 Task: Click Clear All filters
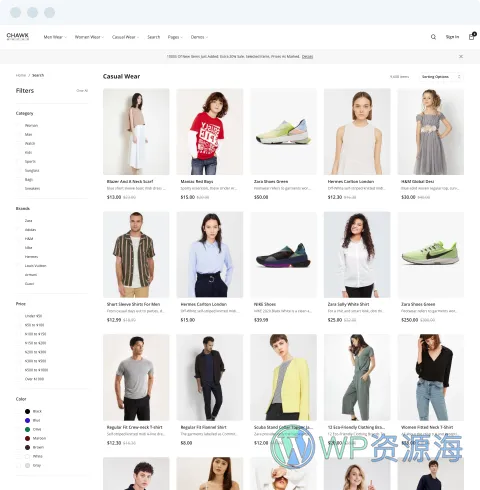(82, 91)
